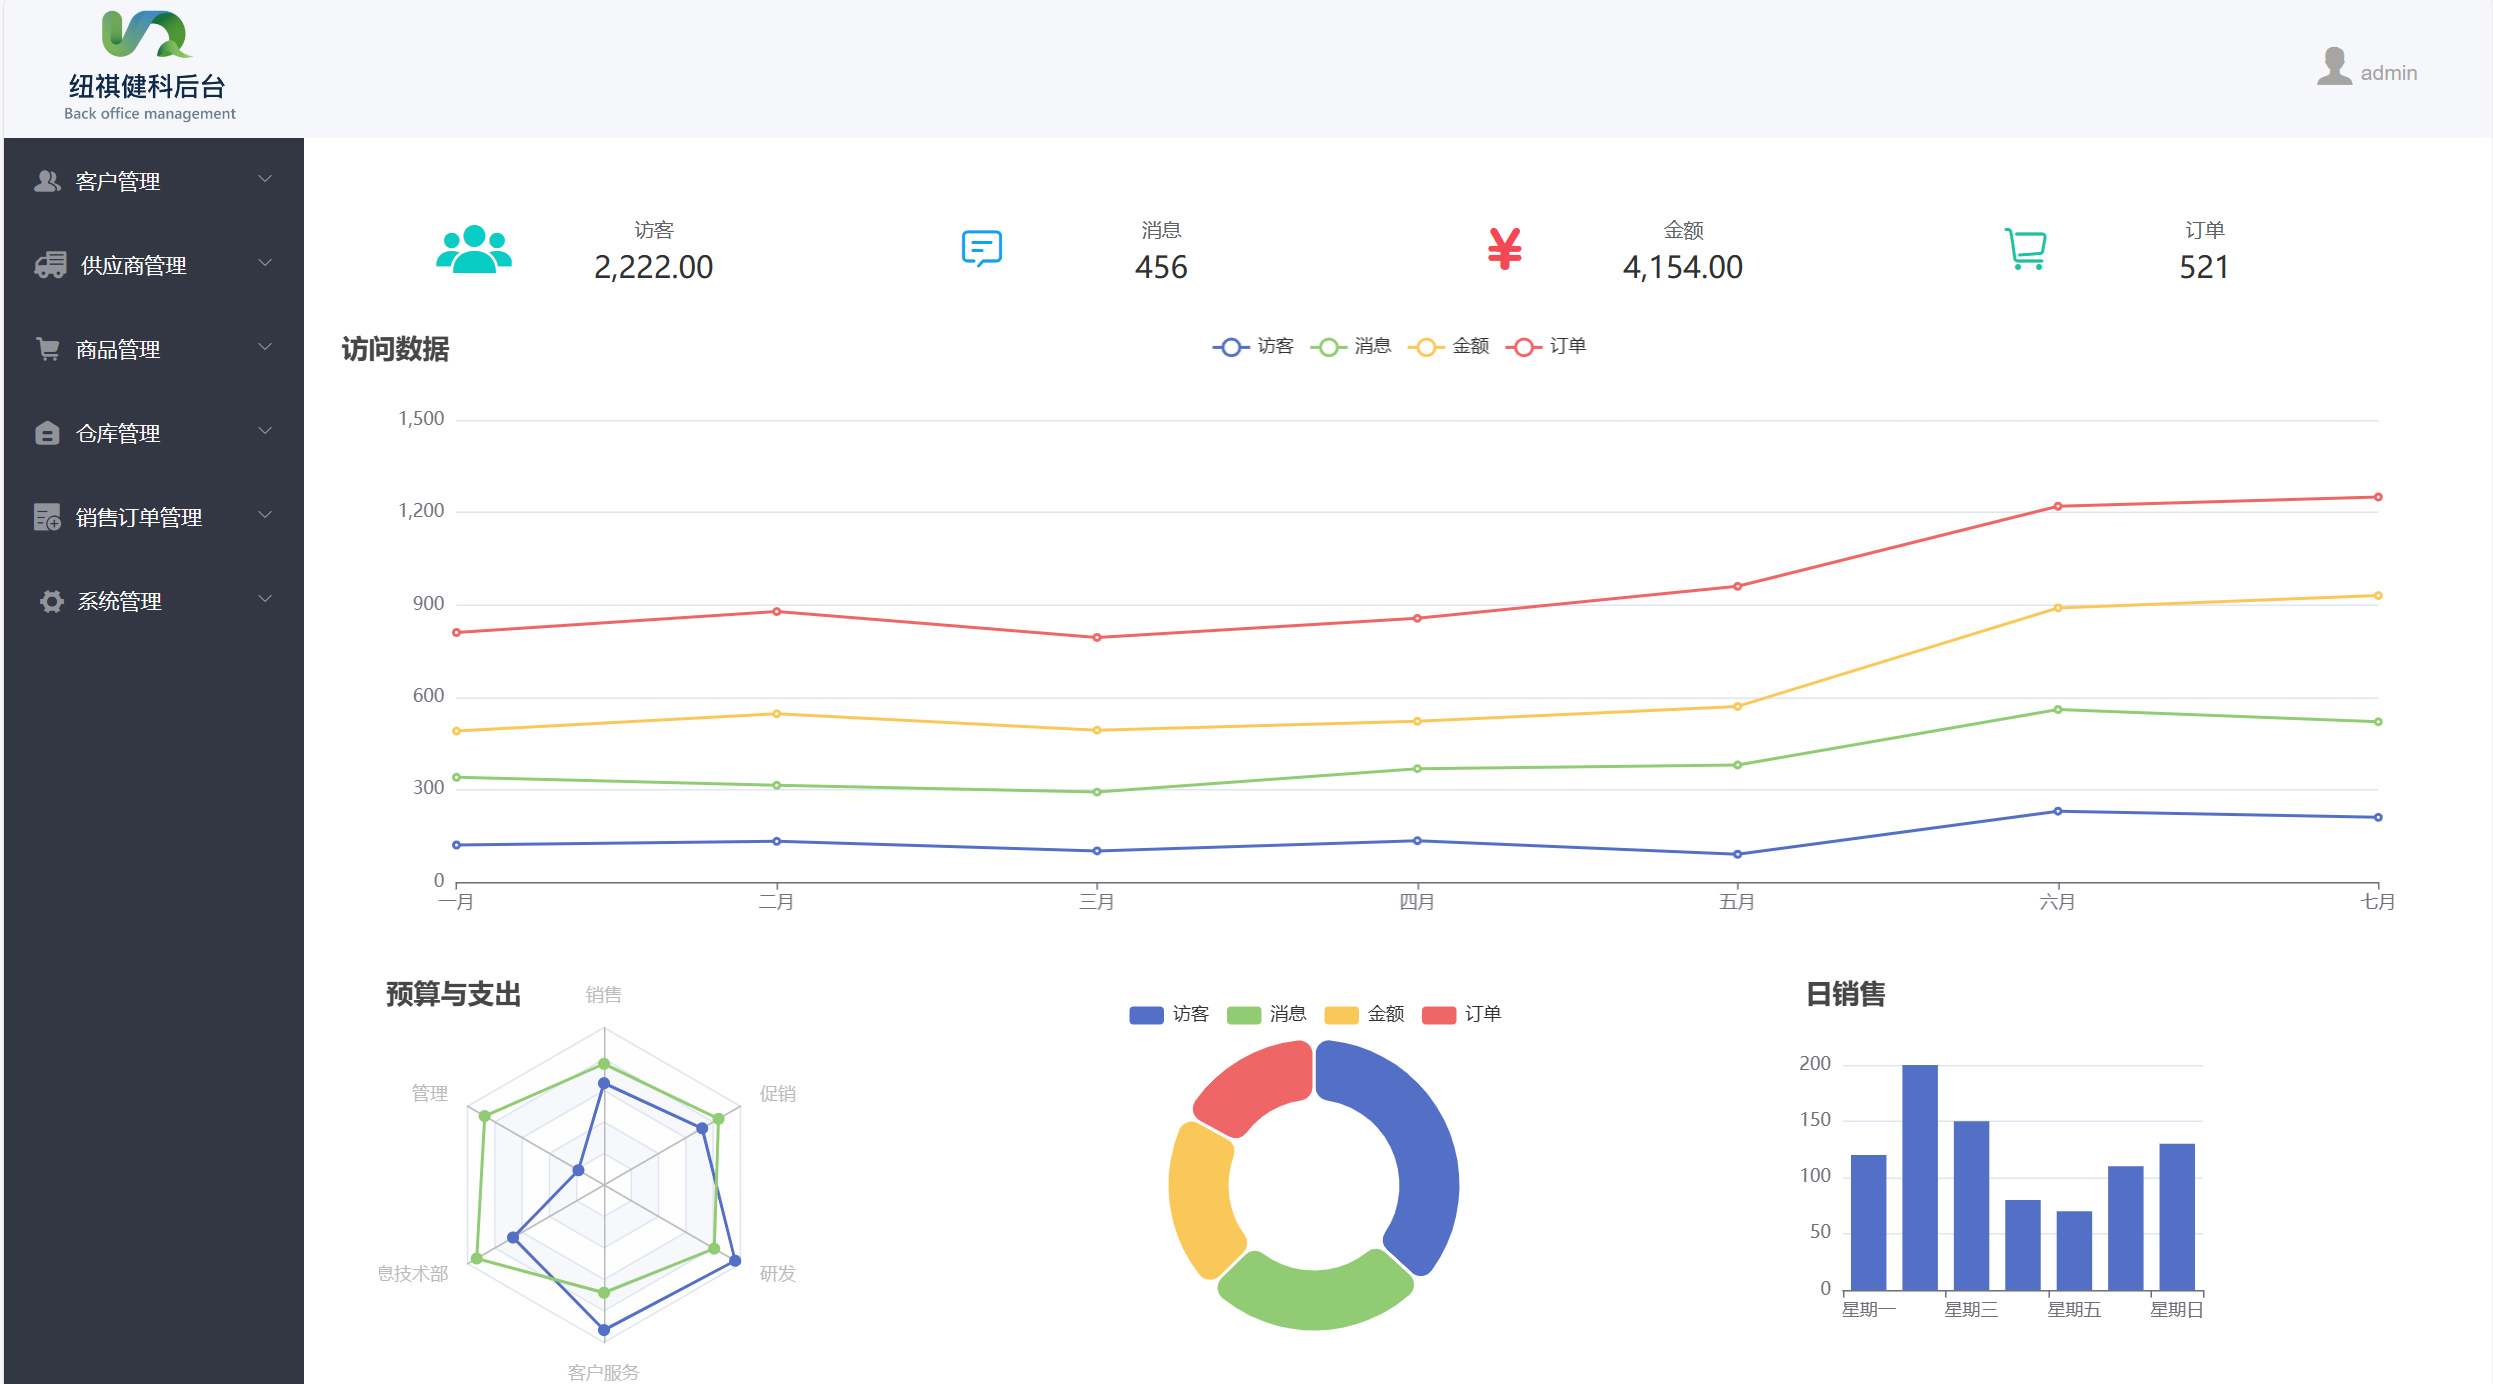Viewport: 2493px width, 1384px height.
Task: Open the 仓库管理 menu
Action: tap(154, 433)
